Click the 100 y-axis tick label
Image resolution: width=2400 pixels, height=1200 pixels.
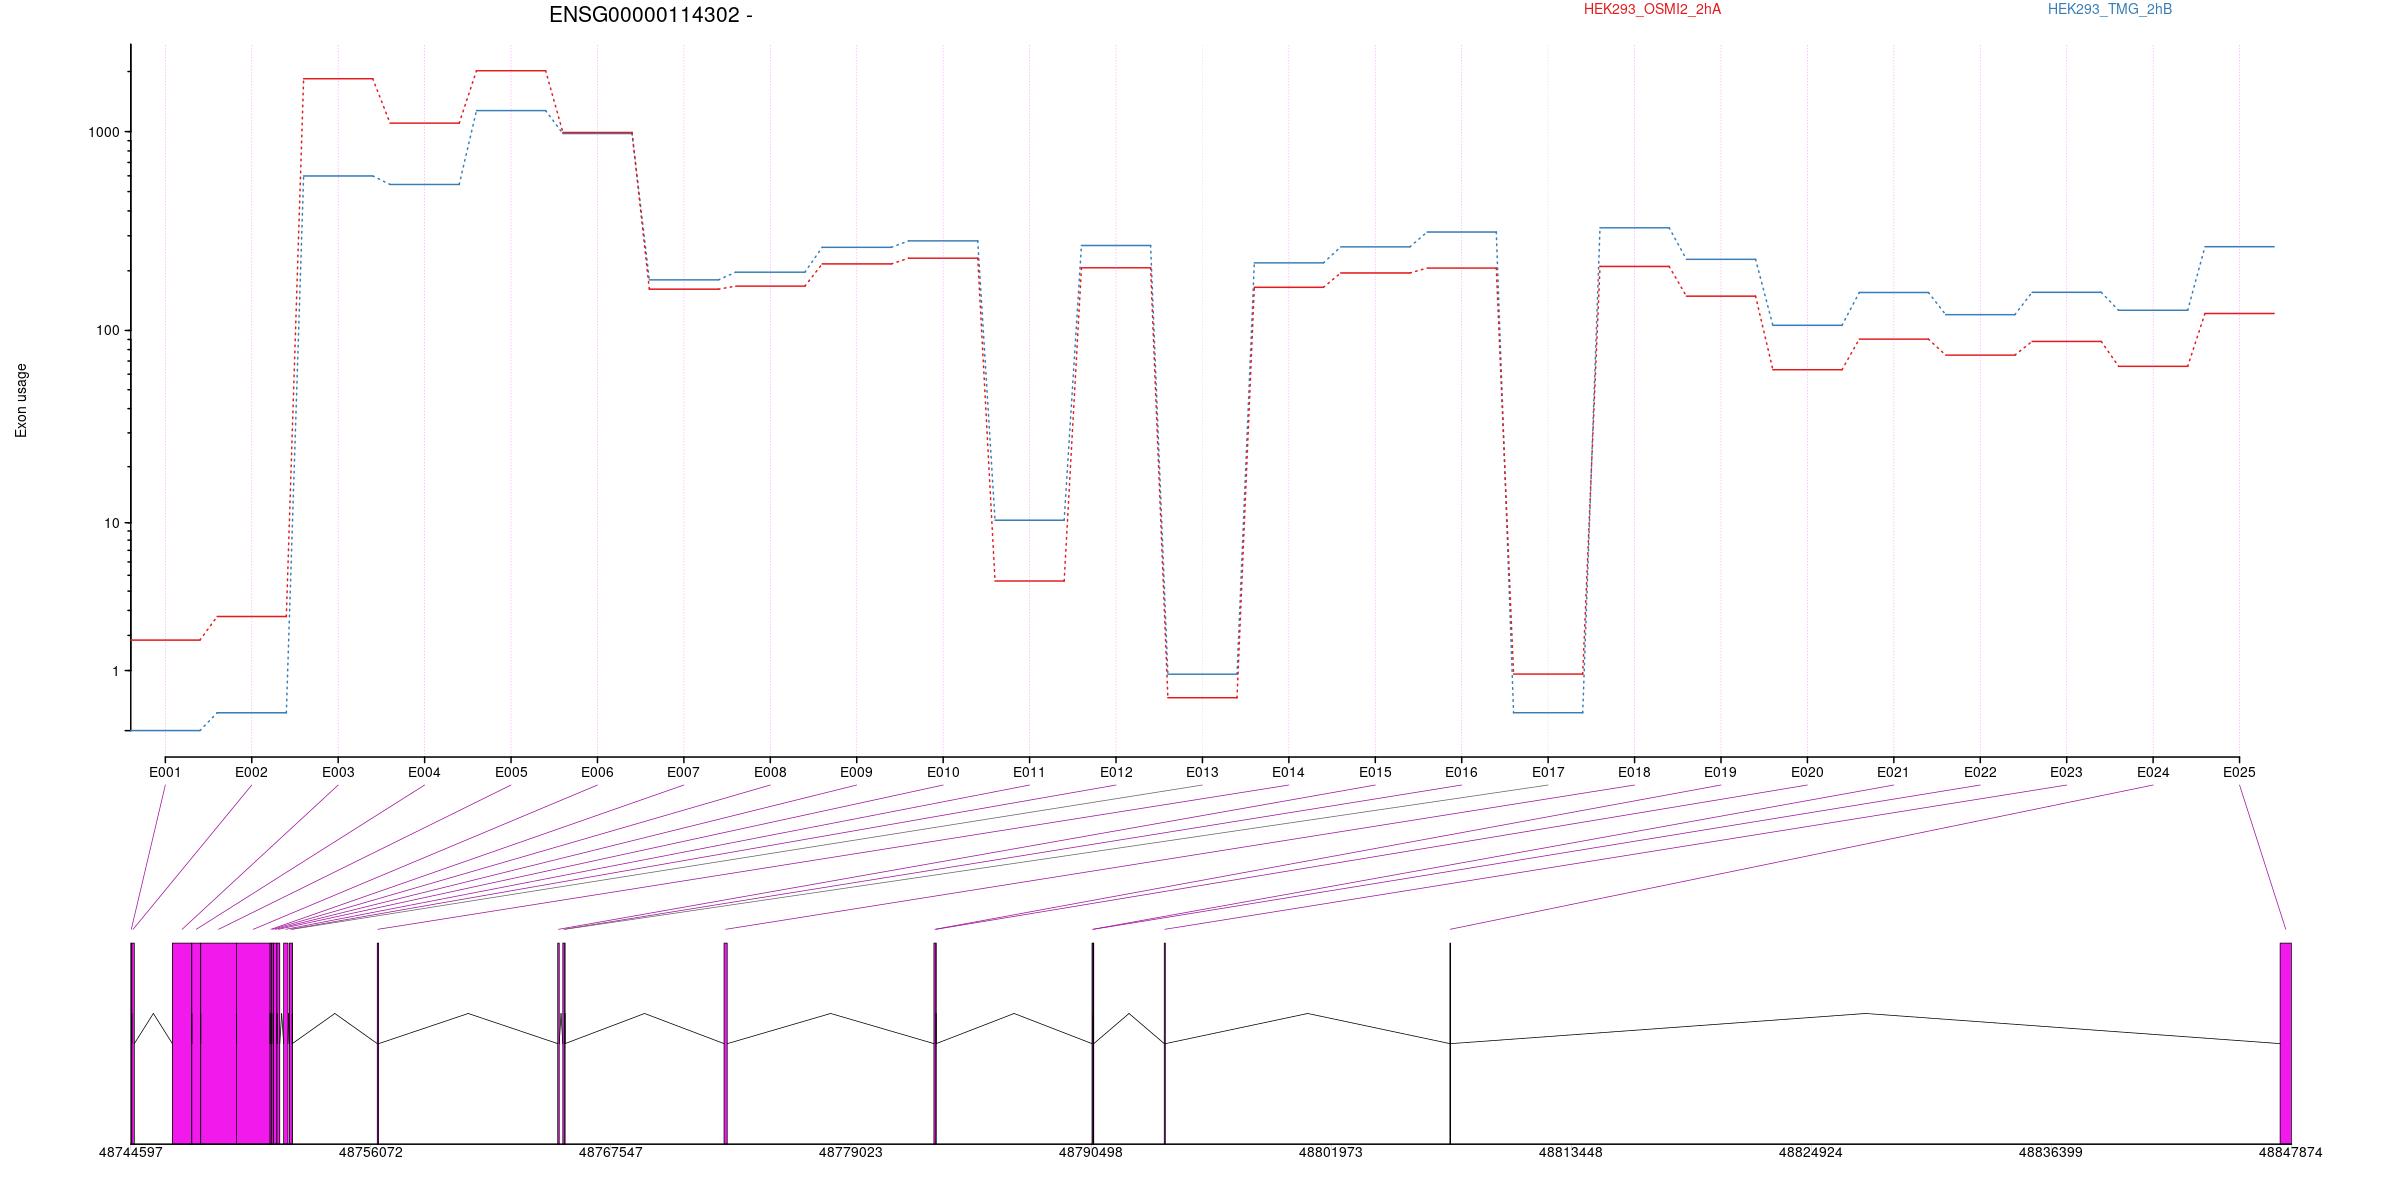click(107, 330)
